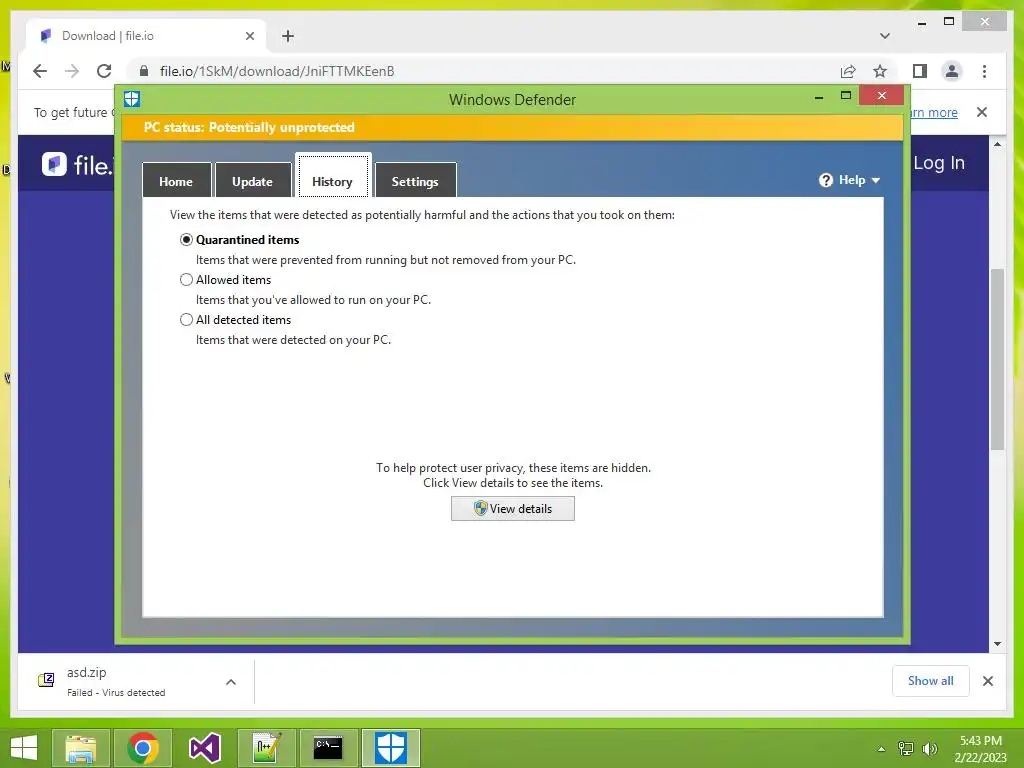The image size is (1024, 768).
Task: Close the Download | file.io tab
Action: (x=249, y=36)
